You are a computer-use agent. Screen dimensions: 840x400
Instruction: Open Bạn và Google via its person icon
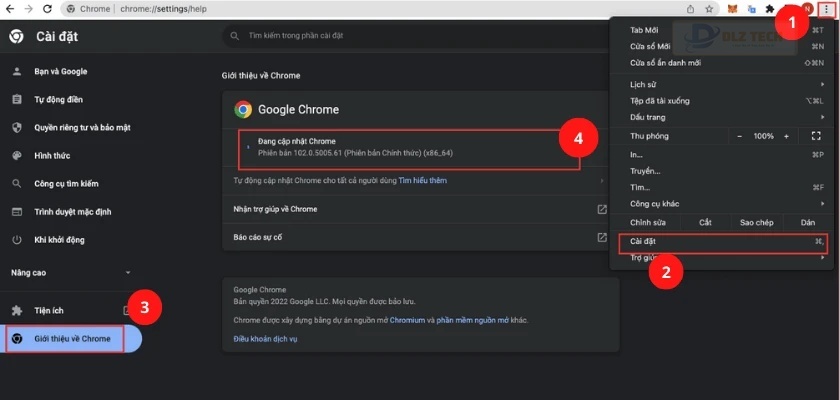click(x=17, y=71)
